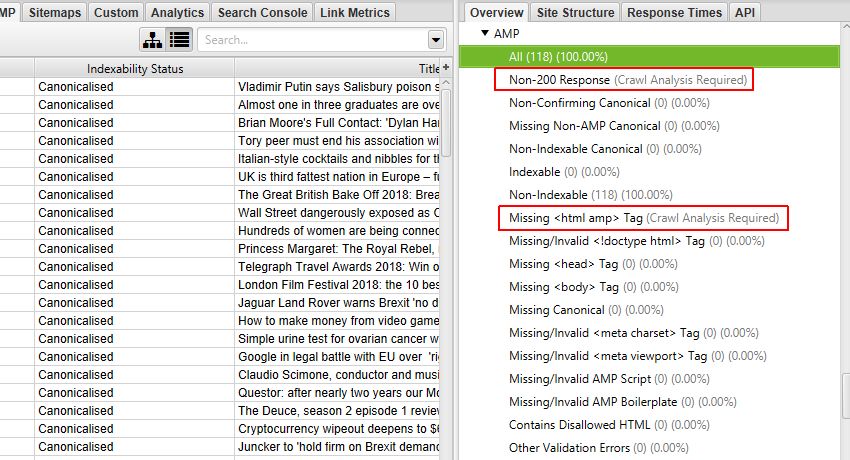850x460 pixels.
Task: Click the Indexability Status column header
Action: (x=135, y=69)
